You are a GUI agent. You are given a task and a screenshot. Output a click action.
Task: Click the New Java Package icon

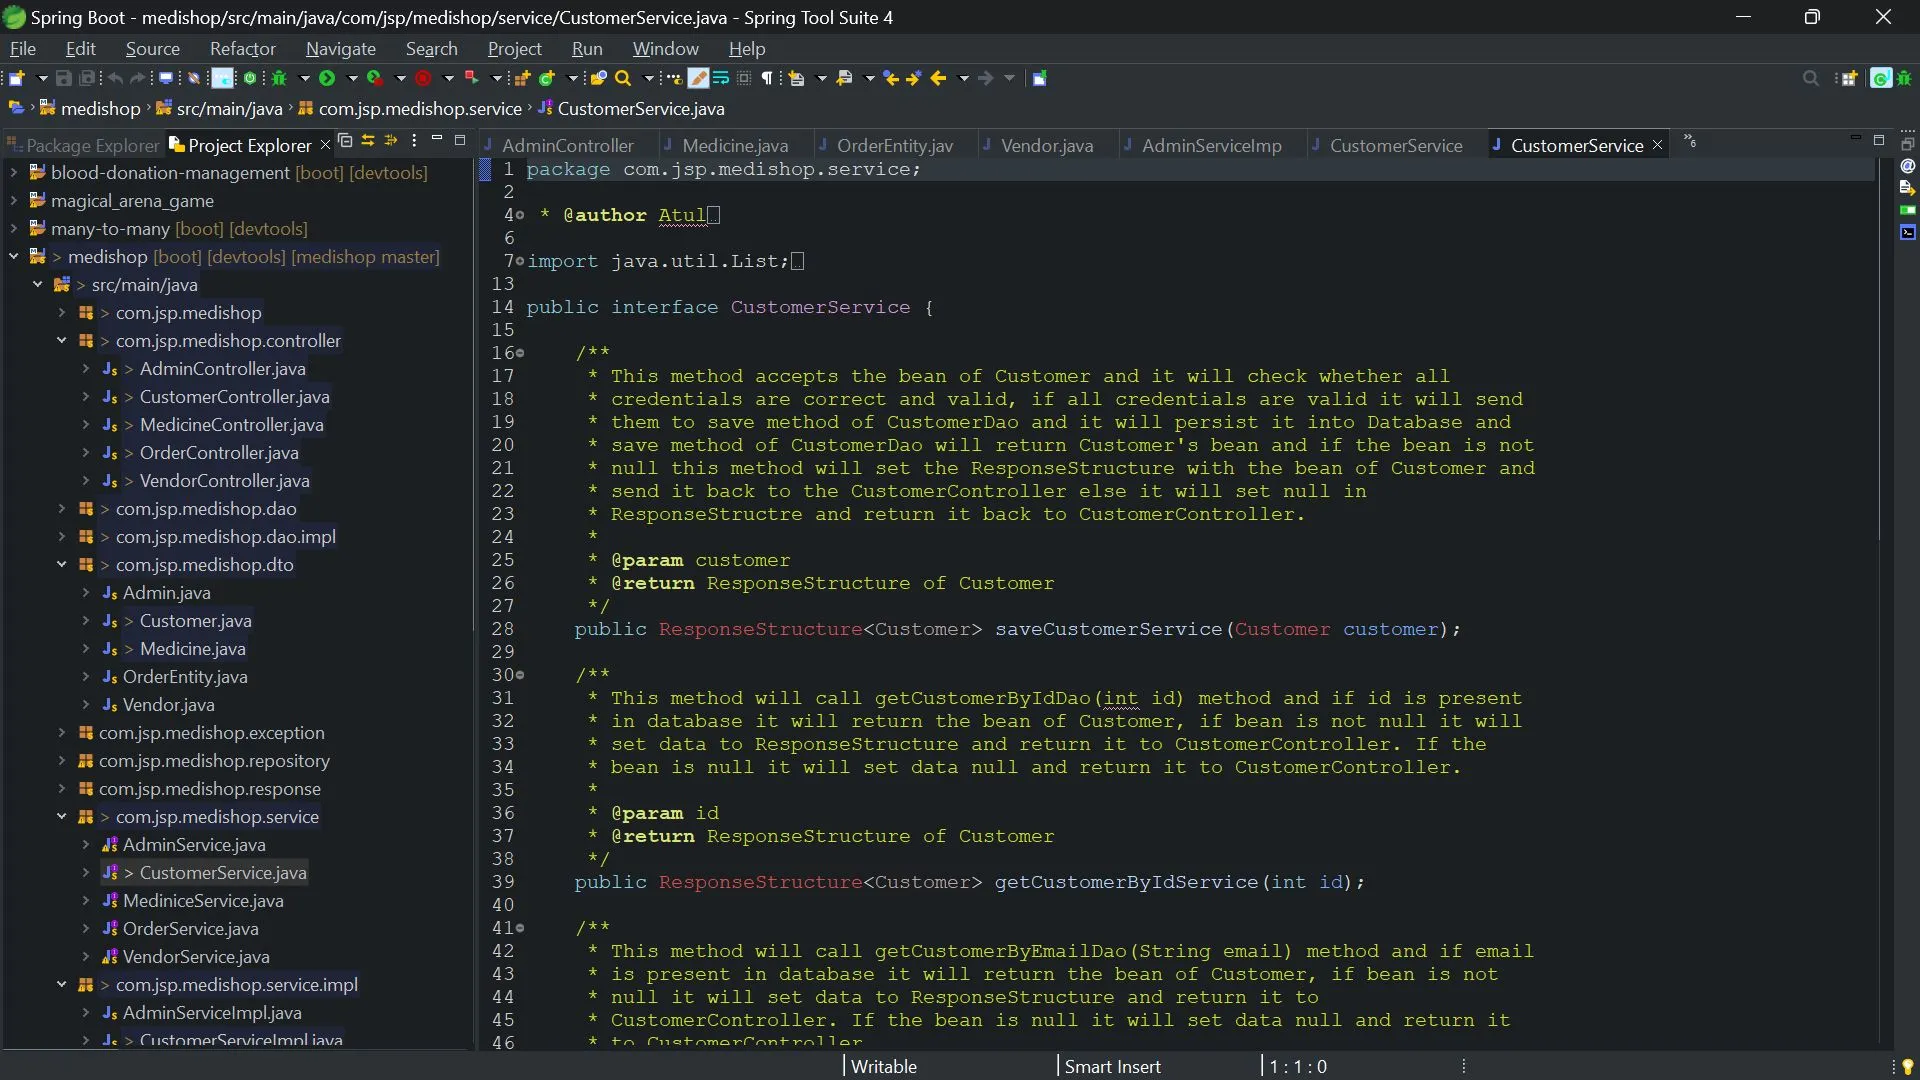[x=521, y=78]
